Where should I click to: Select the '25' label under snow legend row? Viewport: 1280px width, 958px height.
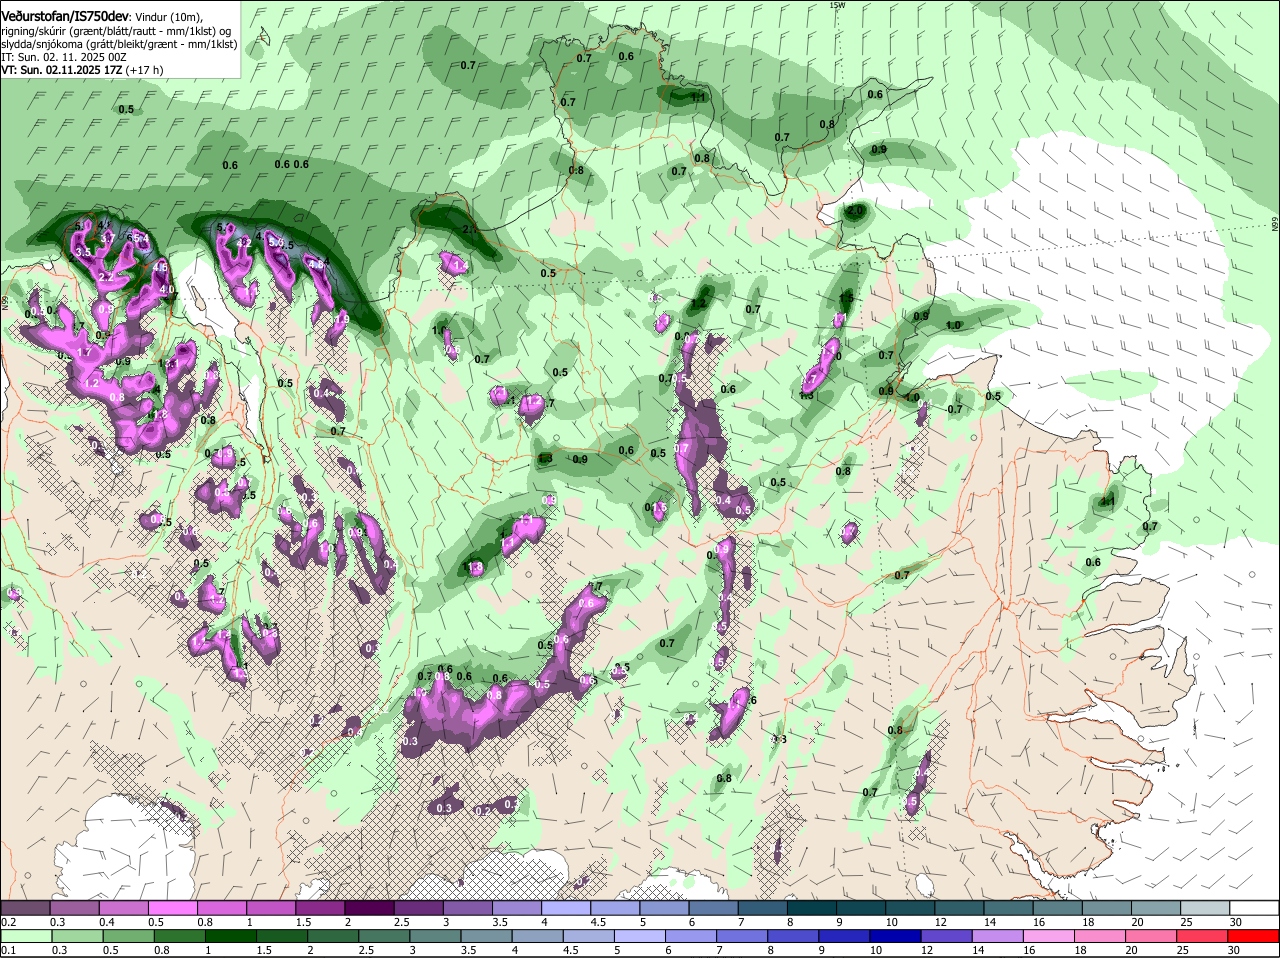coord(1187,921)
